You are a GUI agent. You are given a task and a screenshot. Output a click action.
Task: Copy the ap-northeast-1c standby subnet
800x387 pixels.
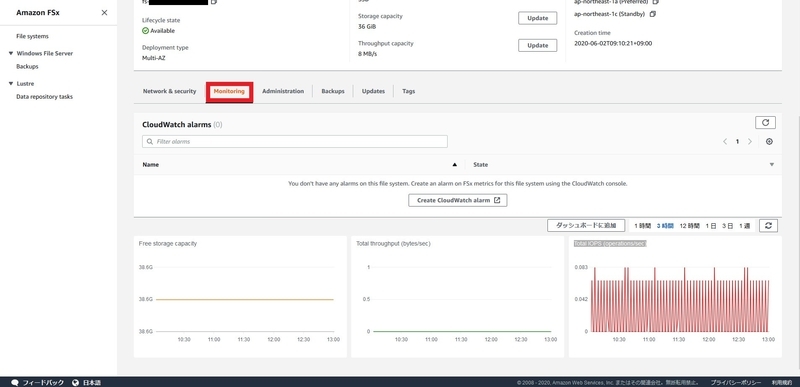tap(653, 14)
